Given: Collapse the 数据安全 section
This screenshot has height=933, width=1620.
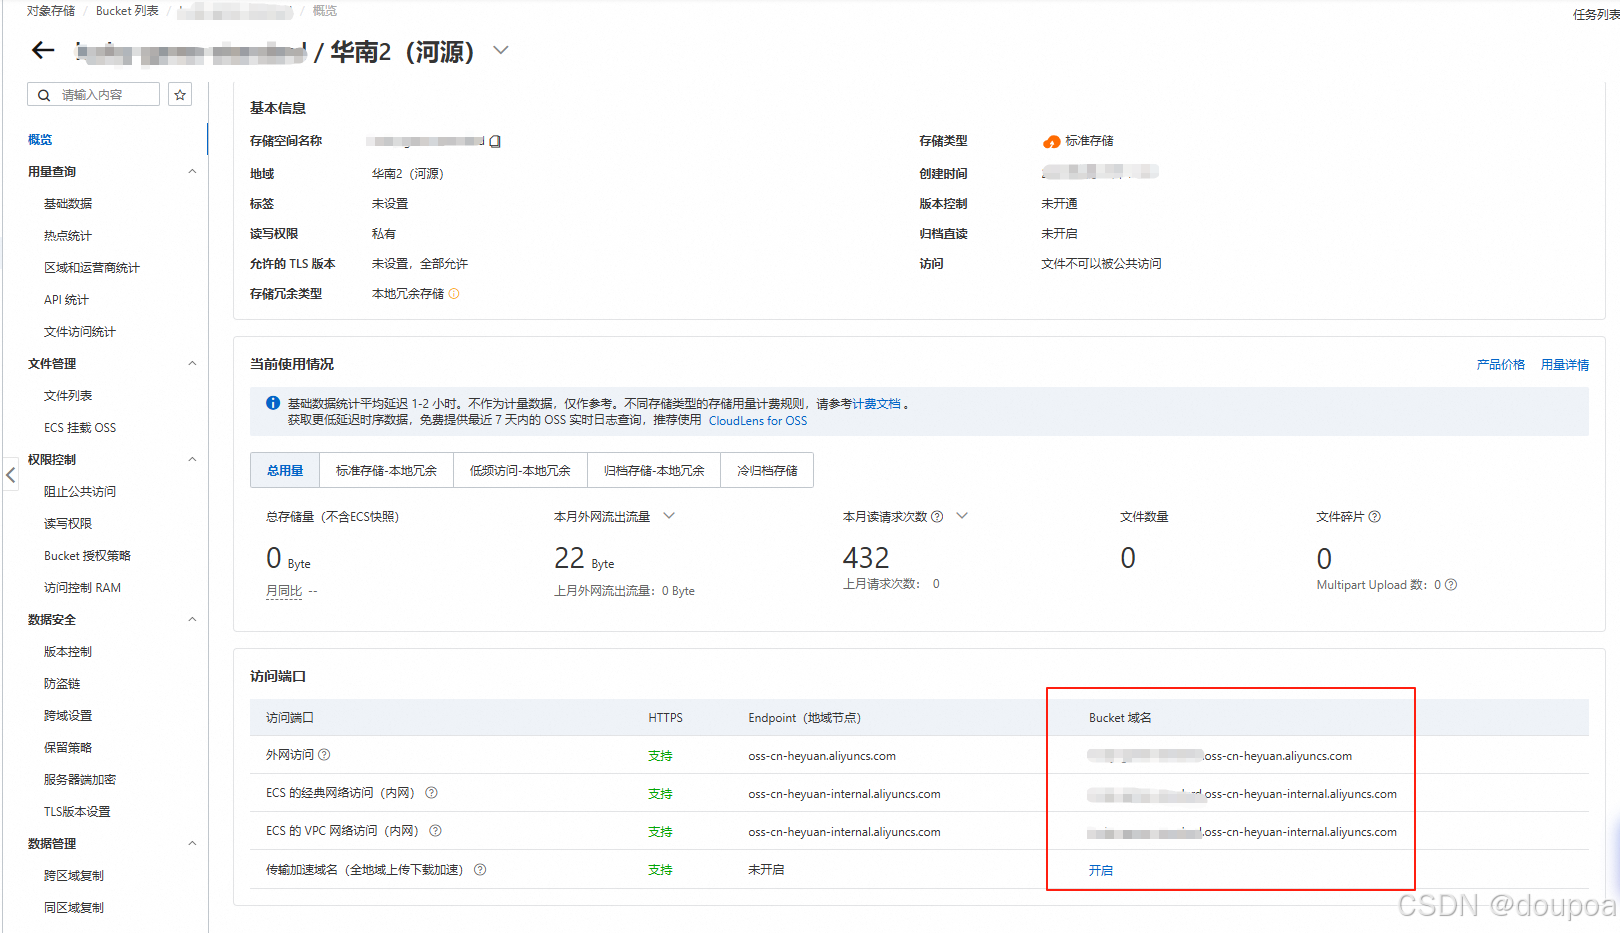Looking at the screenshot, I should pos(192,620).
